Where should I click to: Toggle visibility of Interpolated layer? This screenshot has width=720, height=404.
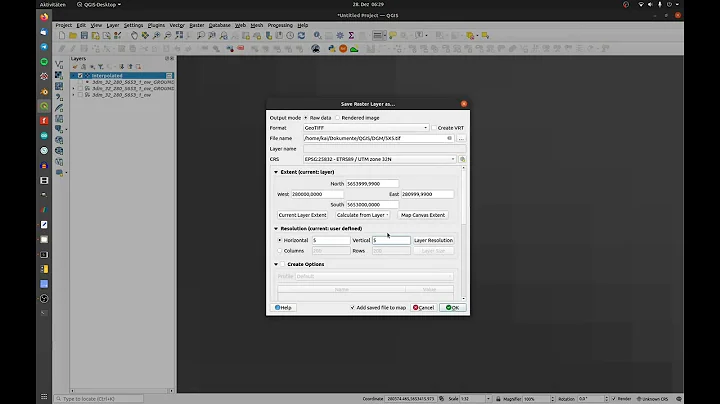pyautogui.click(x=80, y=76)
